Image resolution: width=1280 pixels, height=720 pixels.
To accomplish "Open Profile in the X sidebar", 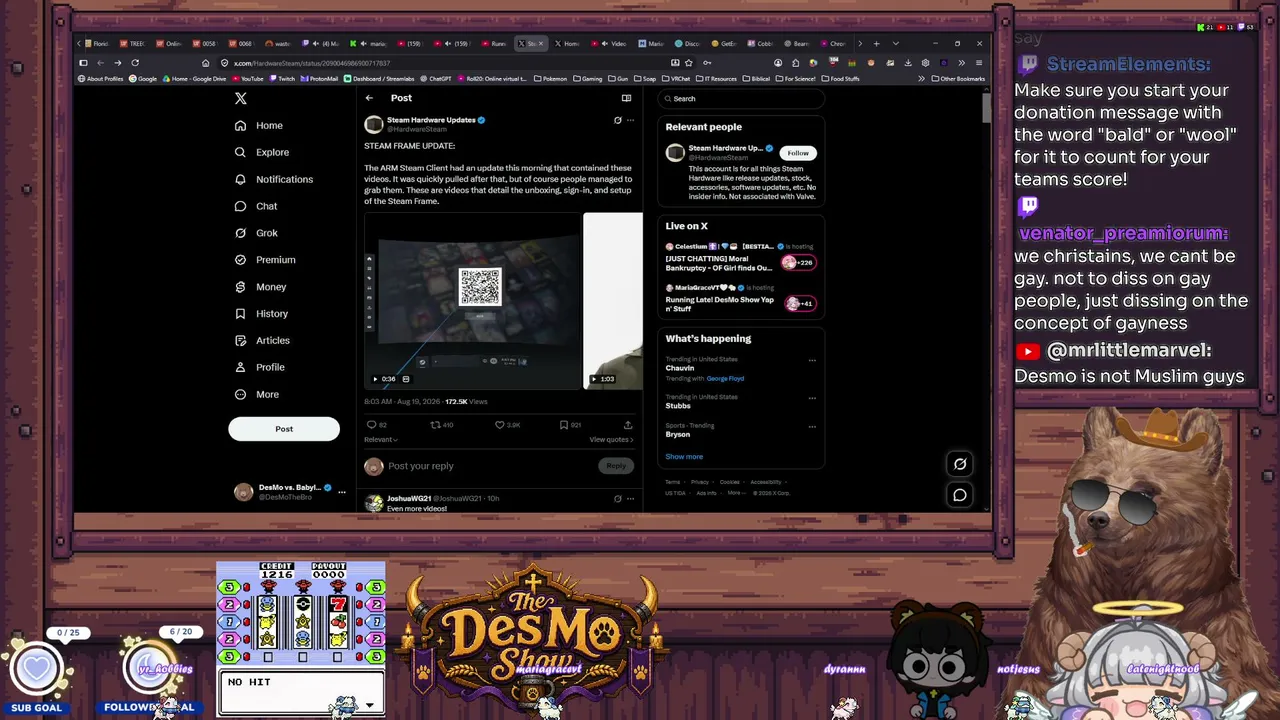I will click(260, 367).
